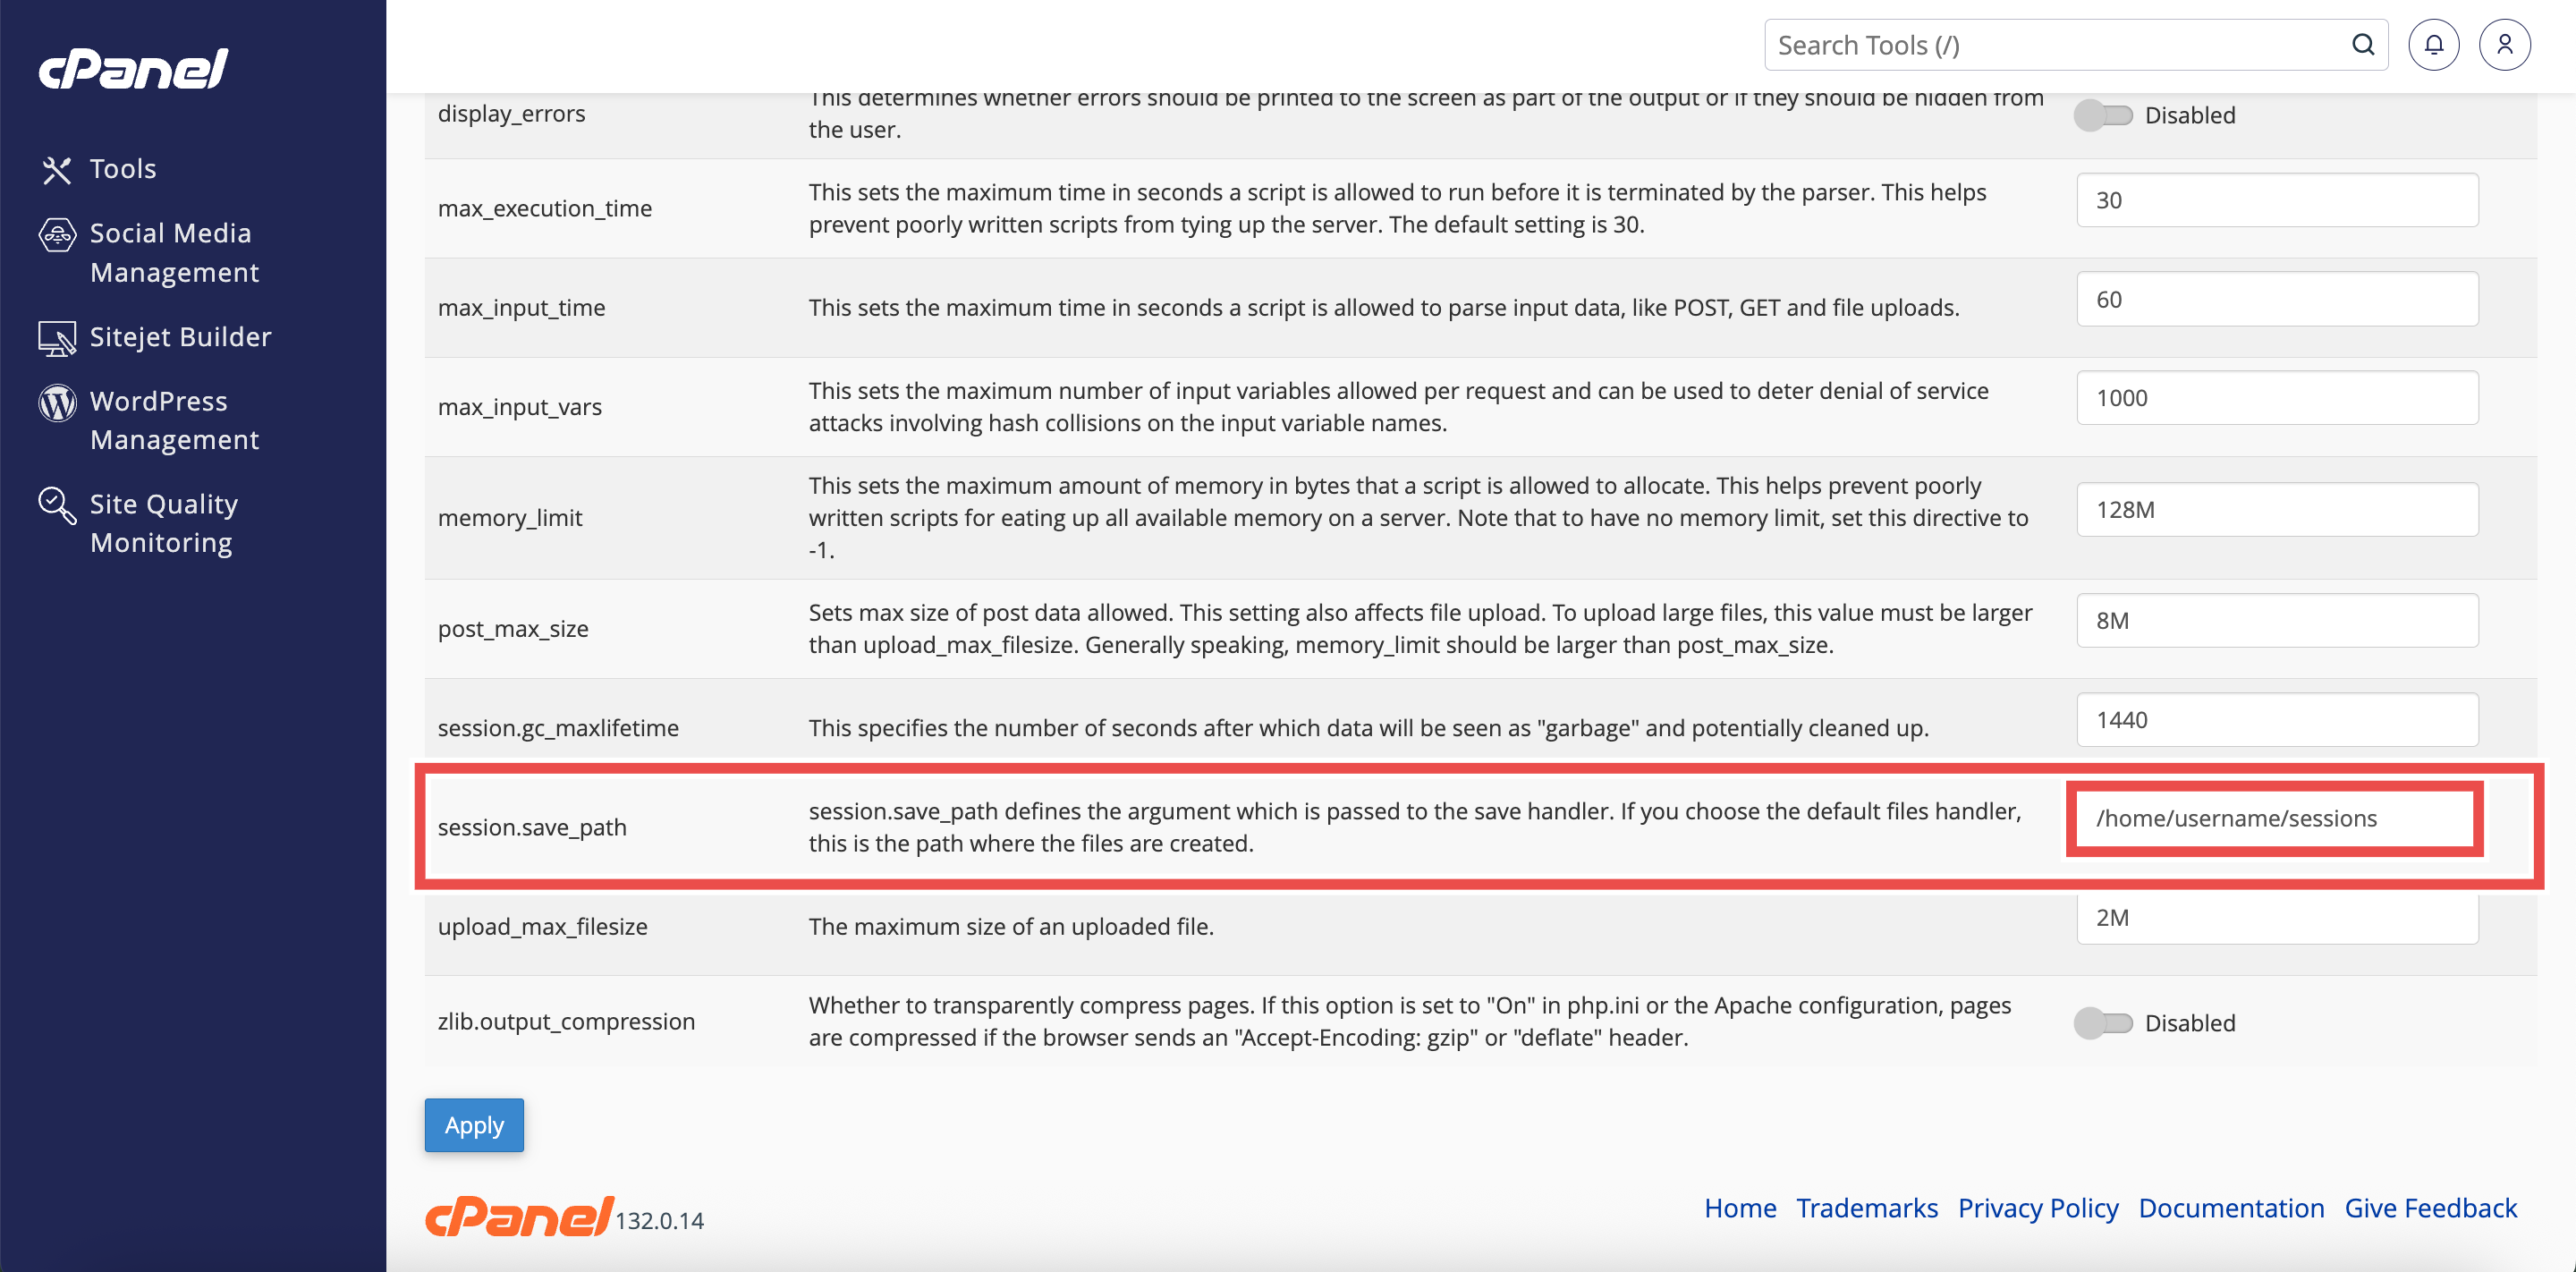Click the Privacy Policy link

[x=2038, y=1208]
